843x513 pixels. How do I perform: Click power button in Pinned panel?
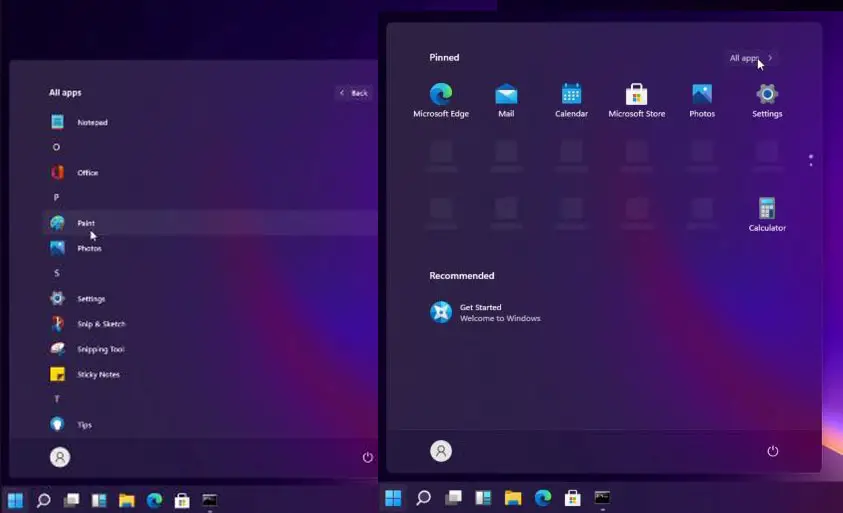coord(773,451)
